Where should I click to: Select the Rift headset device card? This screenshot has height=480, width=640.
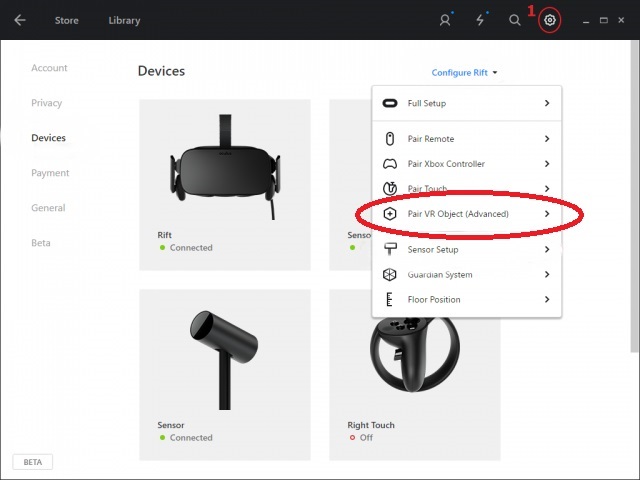[225, 184]
